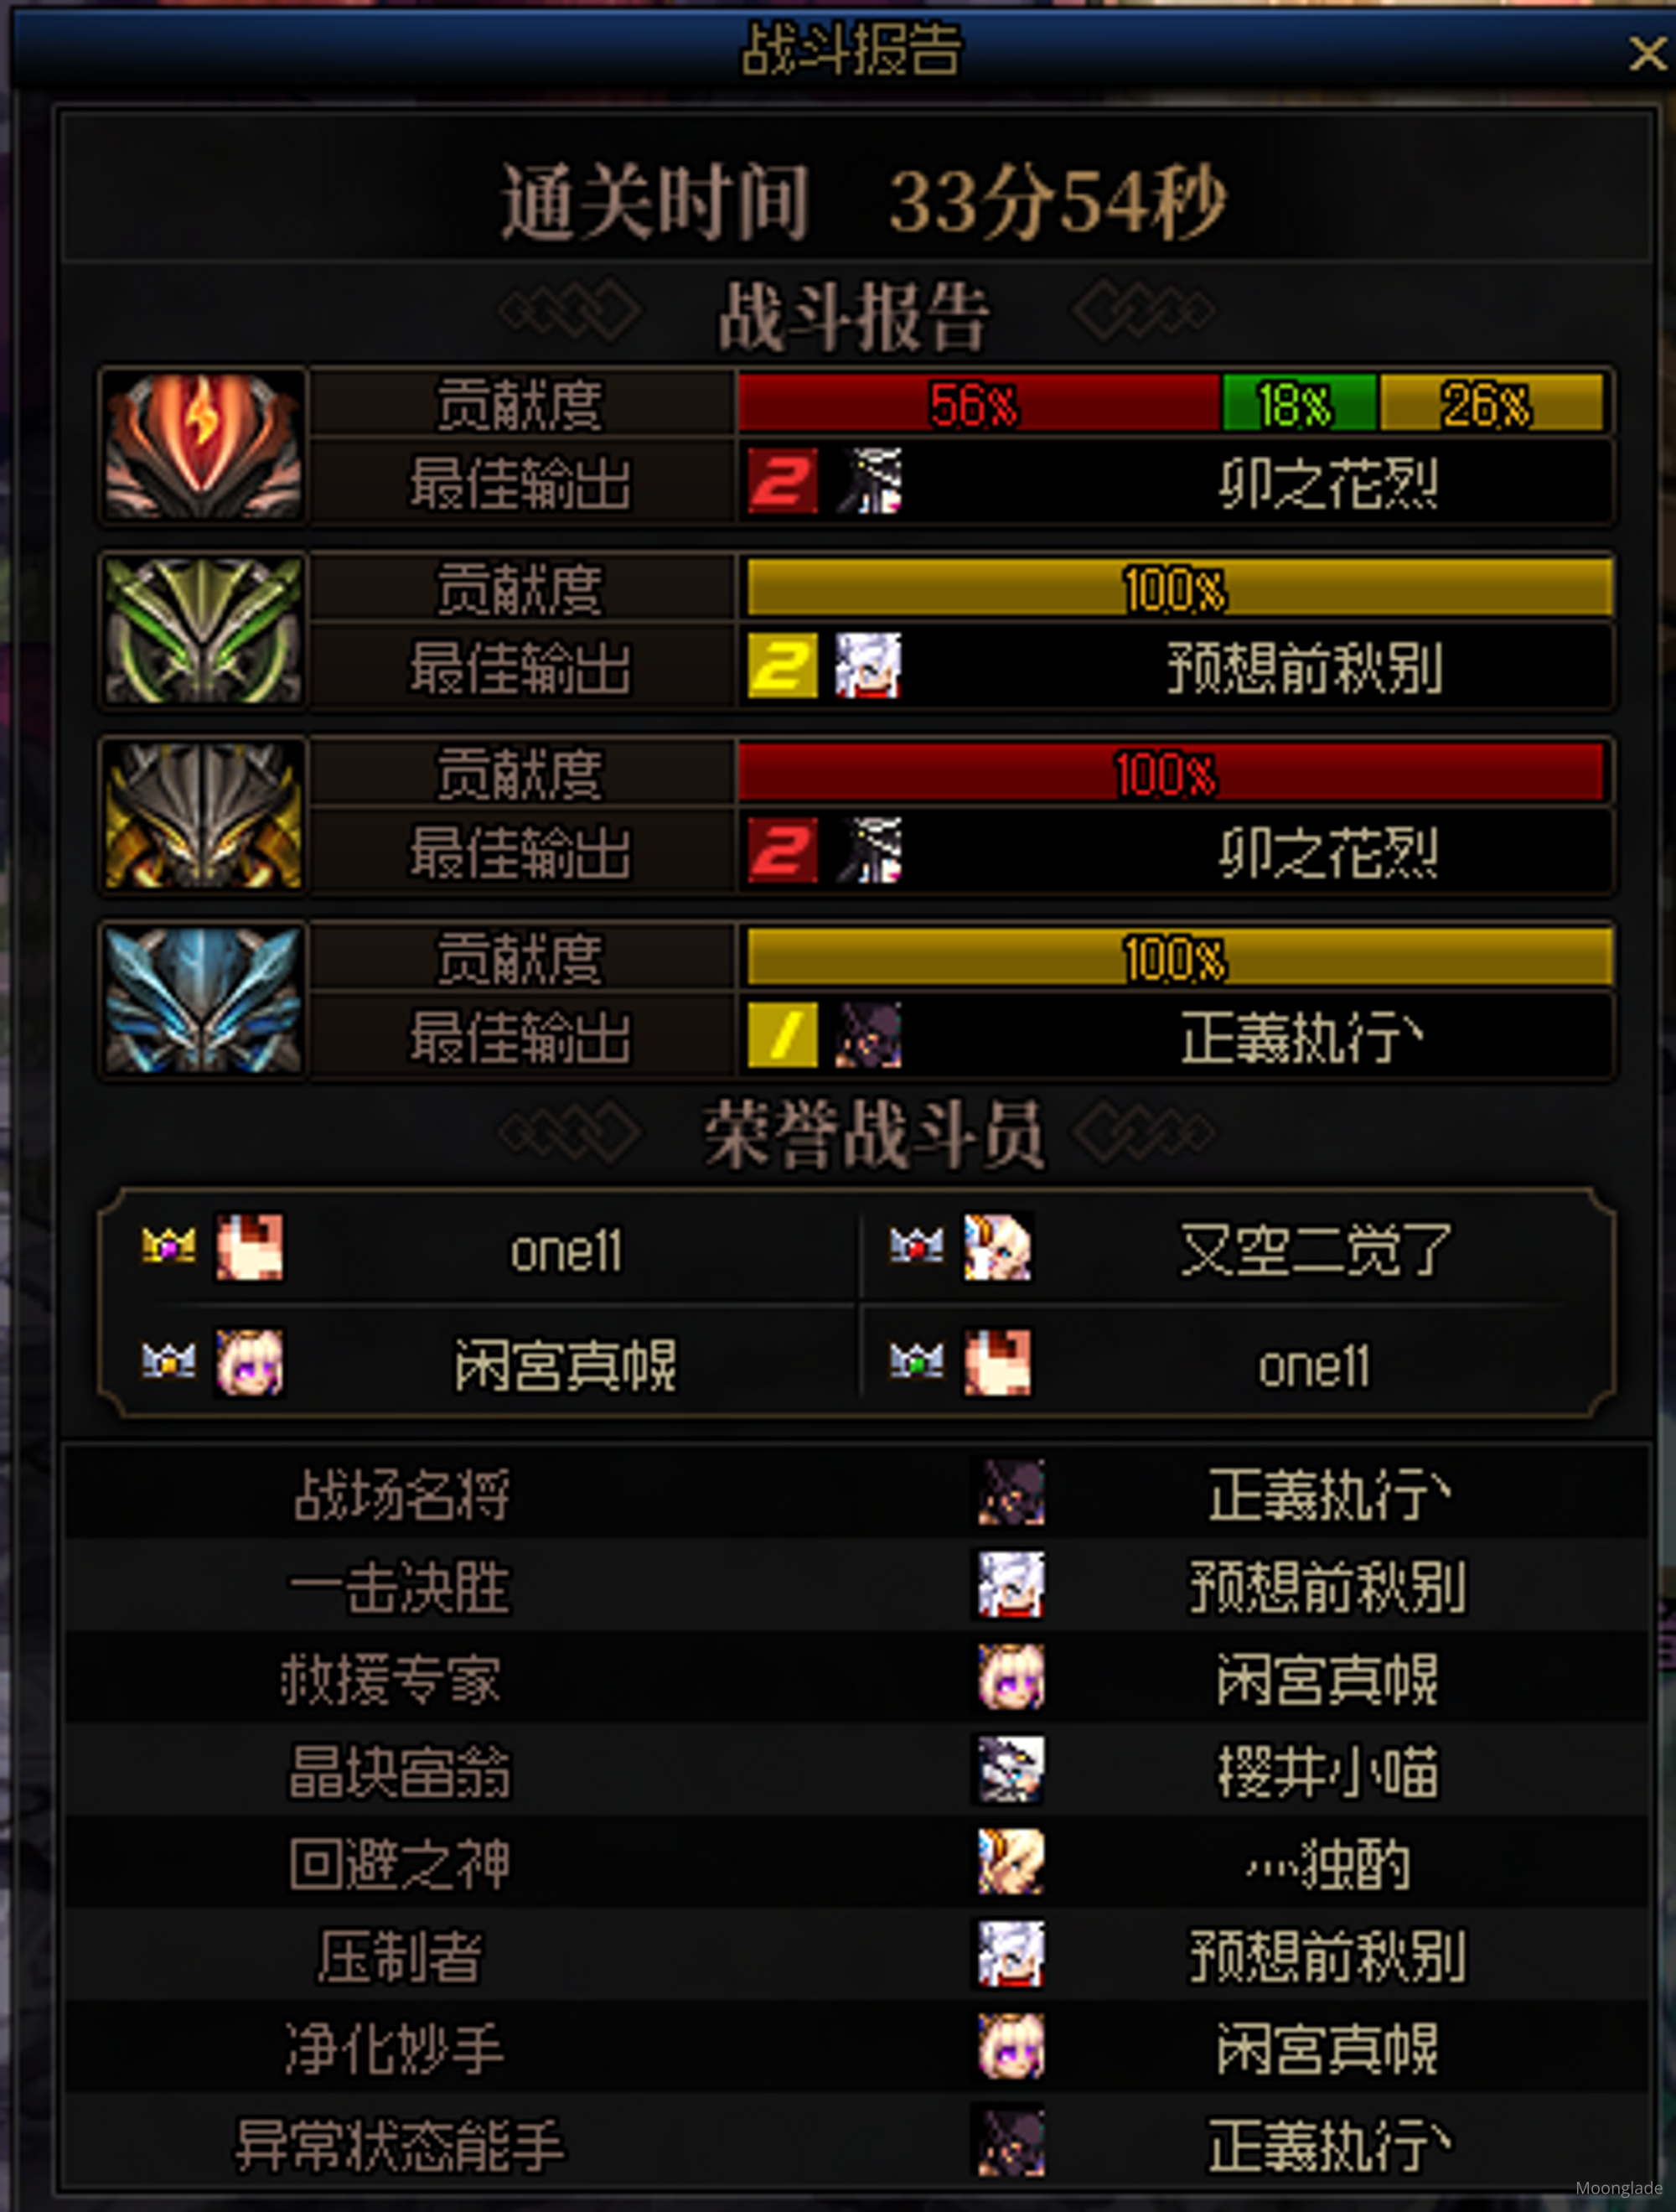The width and height of the screenshot is (1676, 2212).
Task: Click player name 正義执行 in 异常状态能手 row
Action: coord(1330,2144)
